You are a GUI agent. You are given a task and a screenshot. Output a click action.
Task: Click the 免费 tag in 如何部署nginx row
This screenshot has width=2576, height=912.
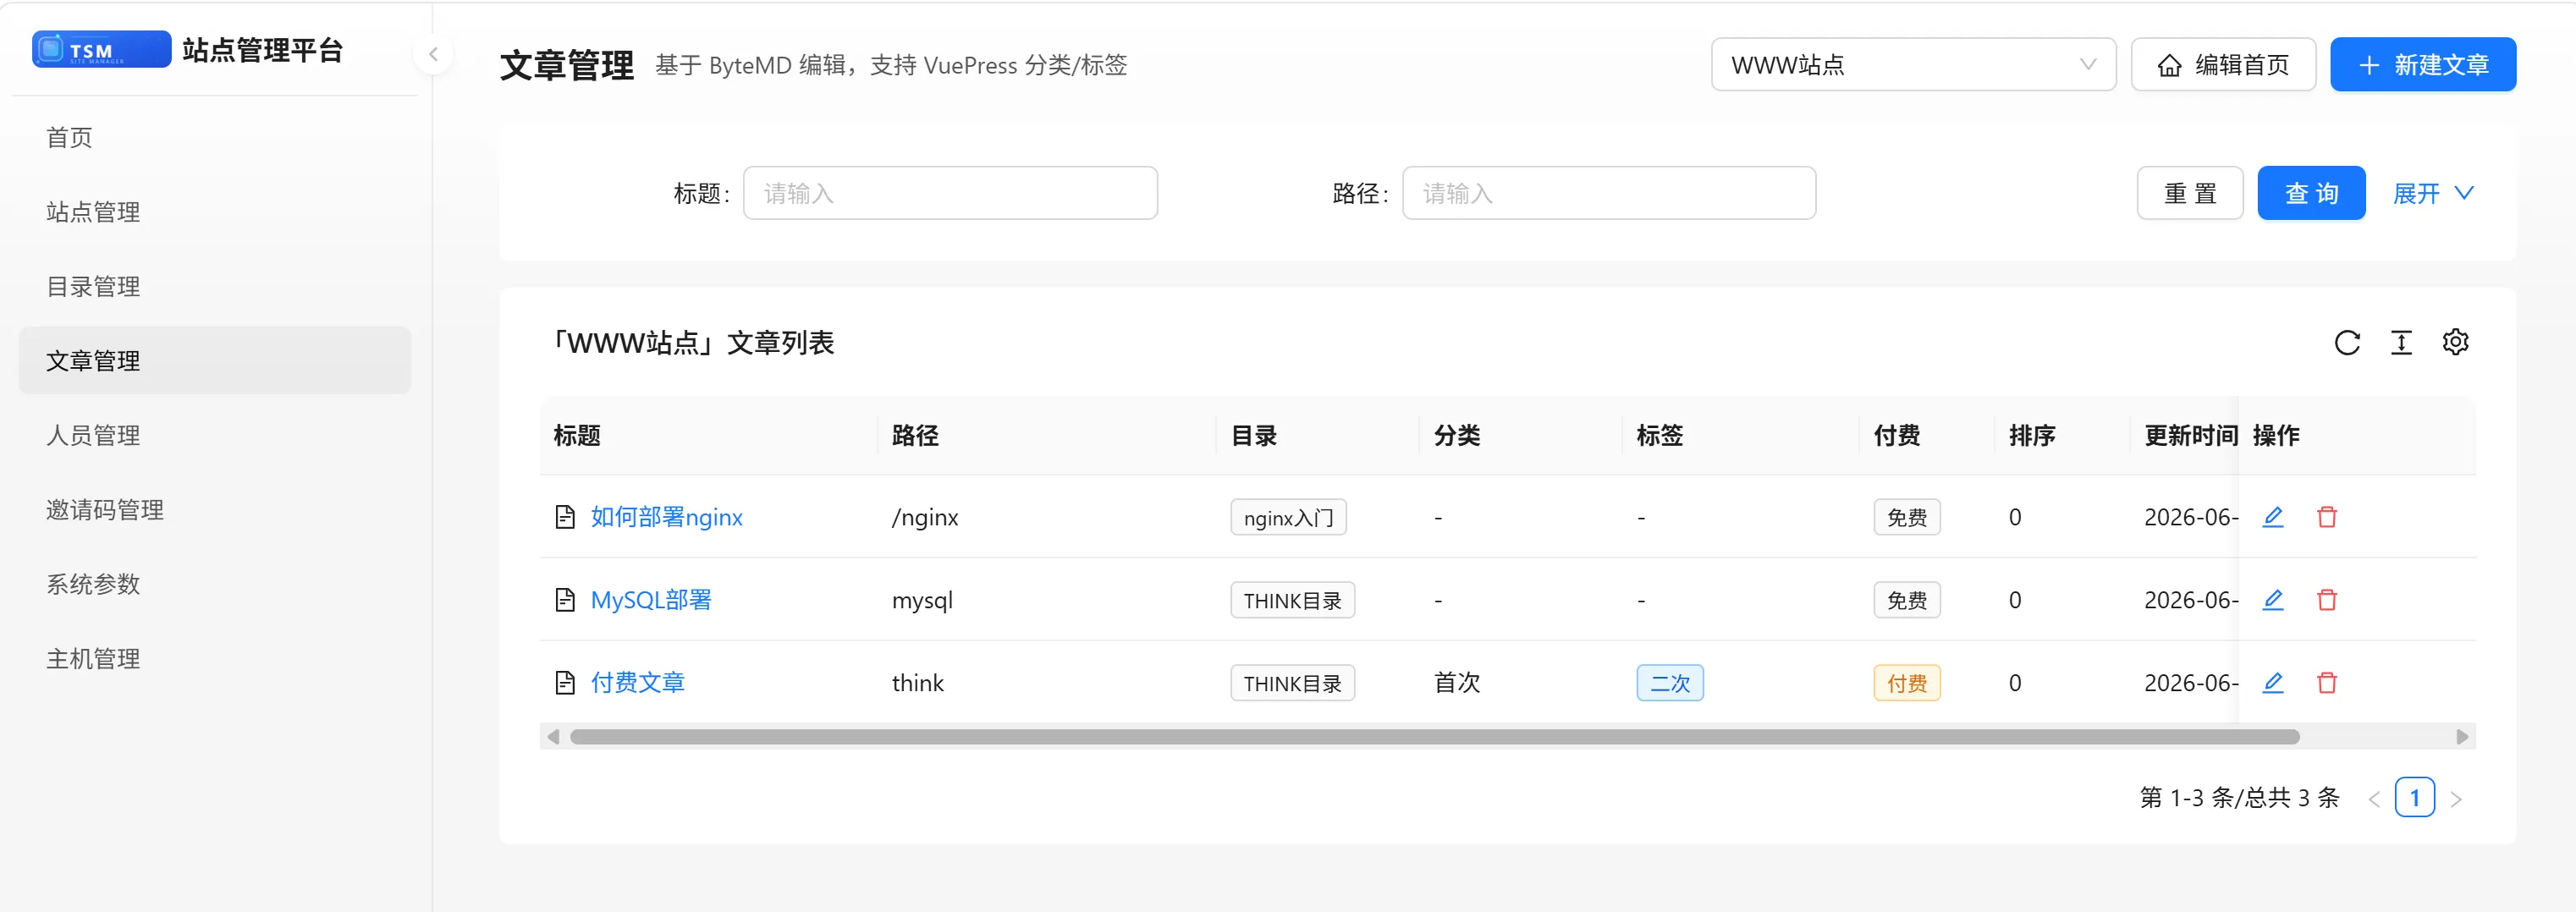pyautogui.click(x=1906, y=518)
